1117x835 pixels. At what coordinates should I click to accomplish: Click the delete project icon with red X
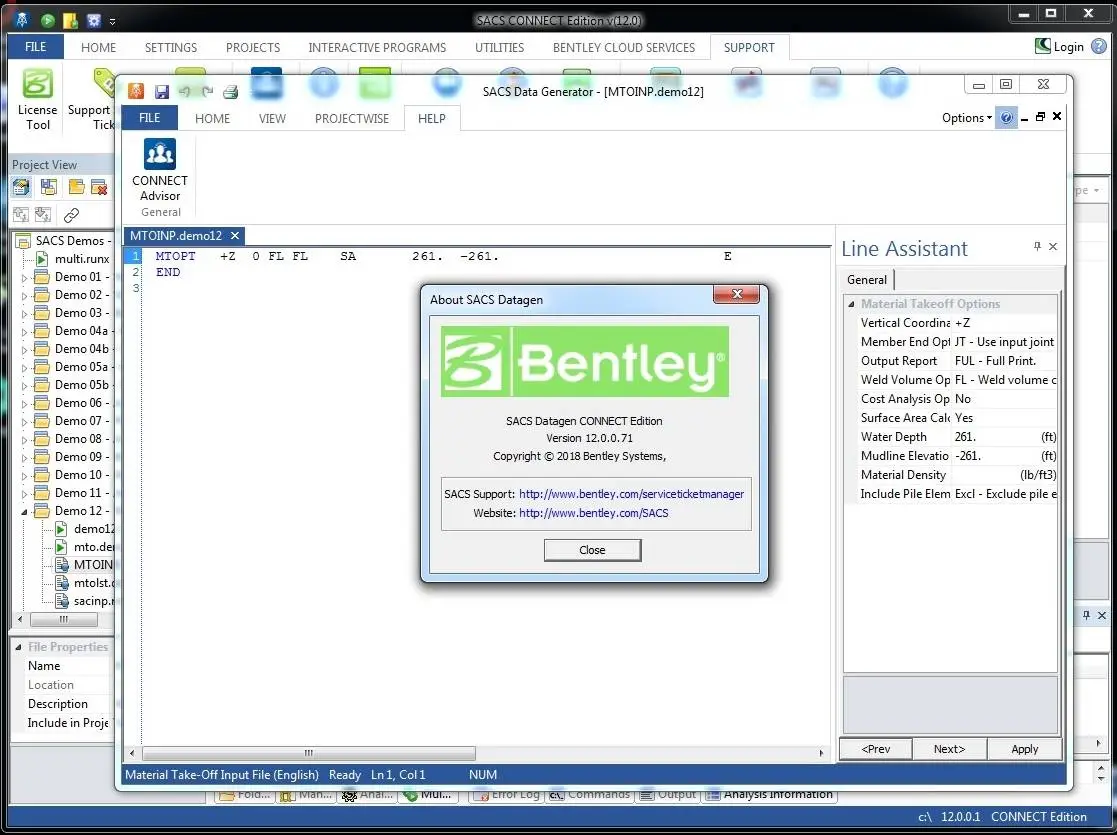(99, 187)
